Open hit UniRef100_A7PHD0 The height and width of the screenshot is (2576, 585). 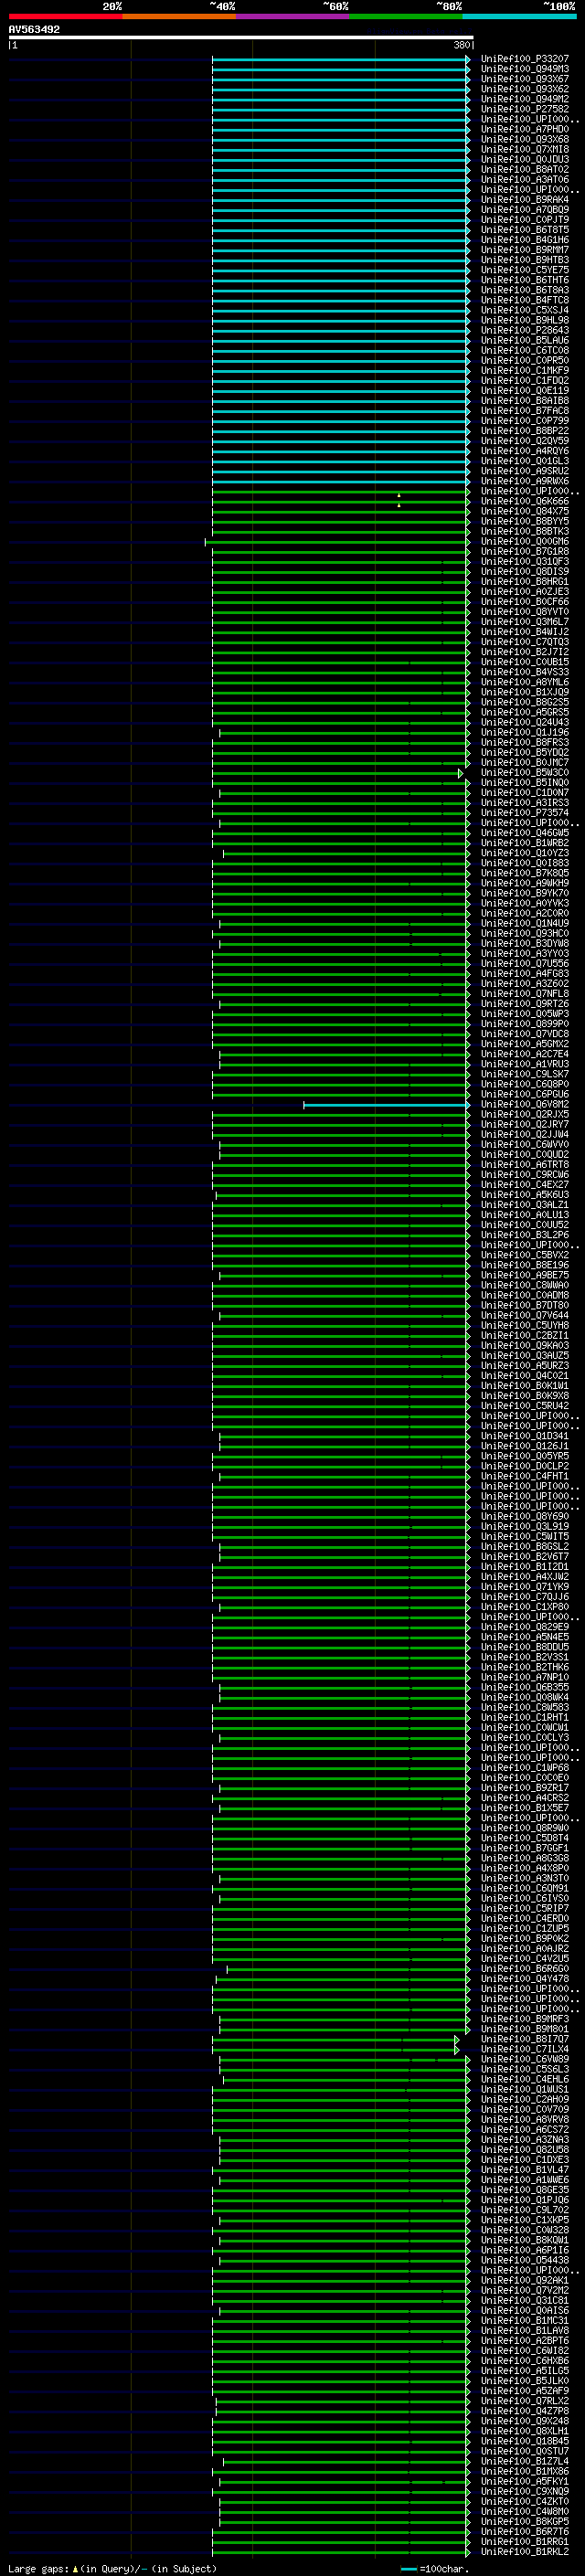(x=525, y=129)
